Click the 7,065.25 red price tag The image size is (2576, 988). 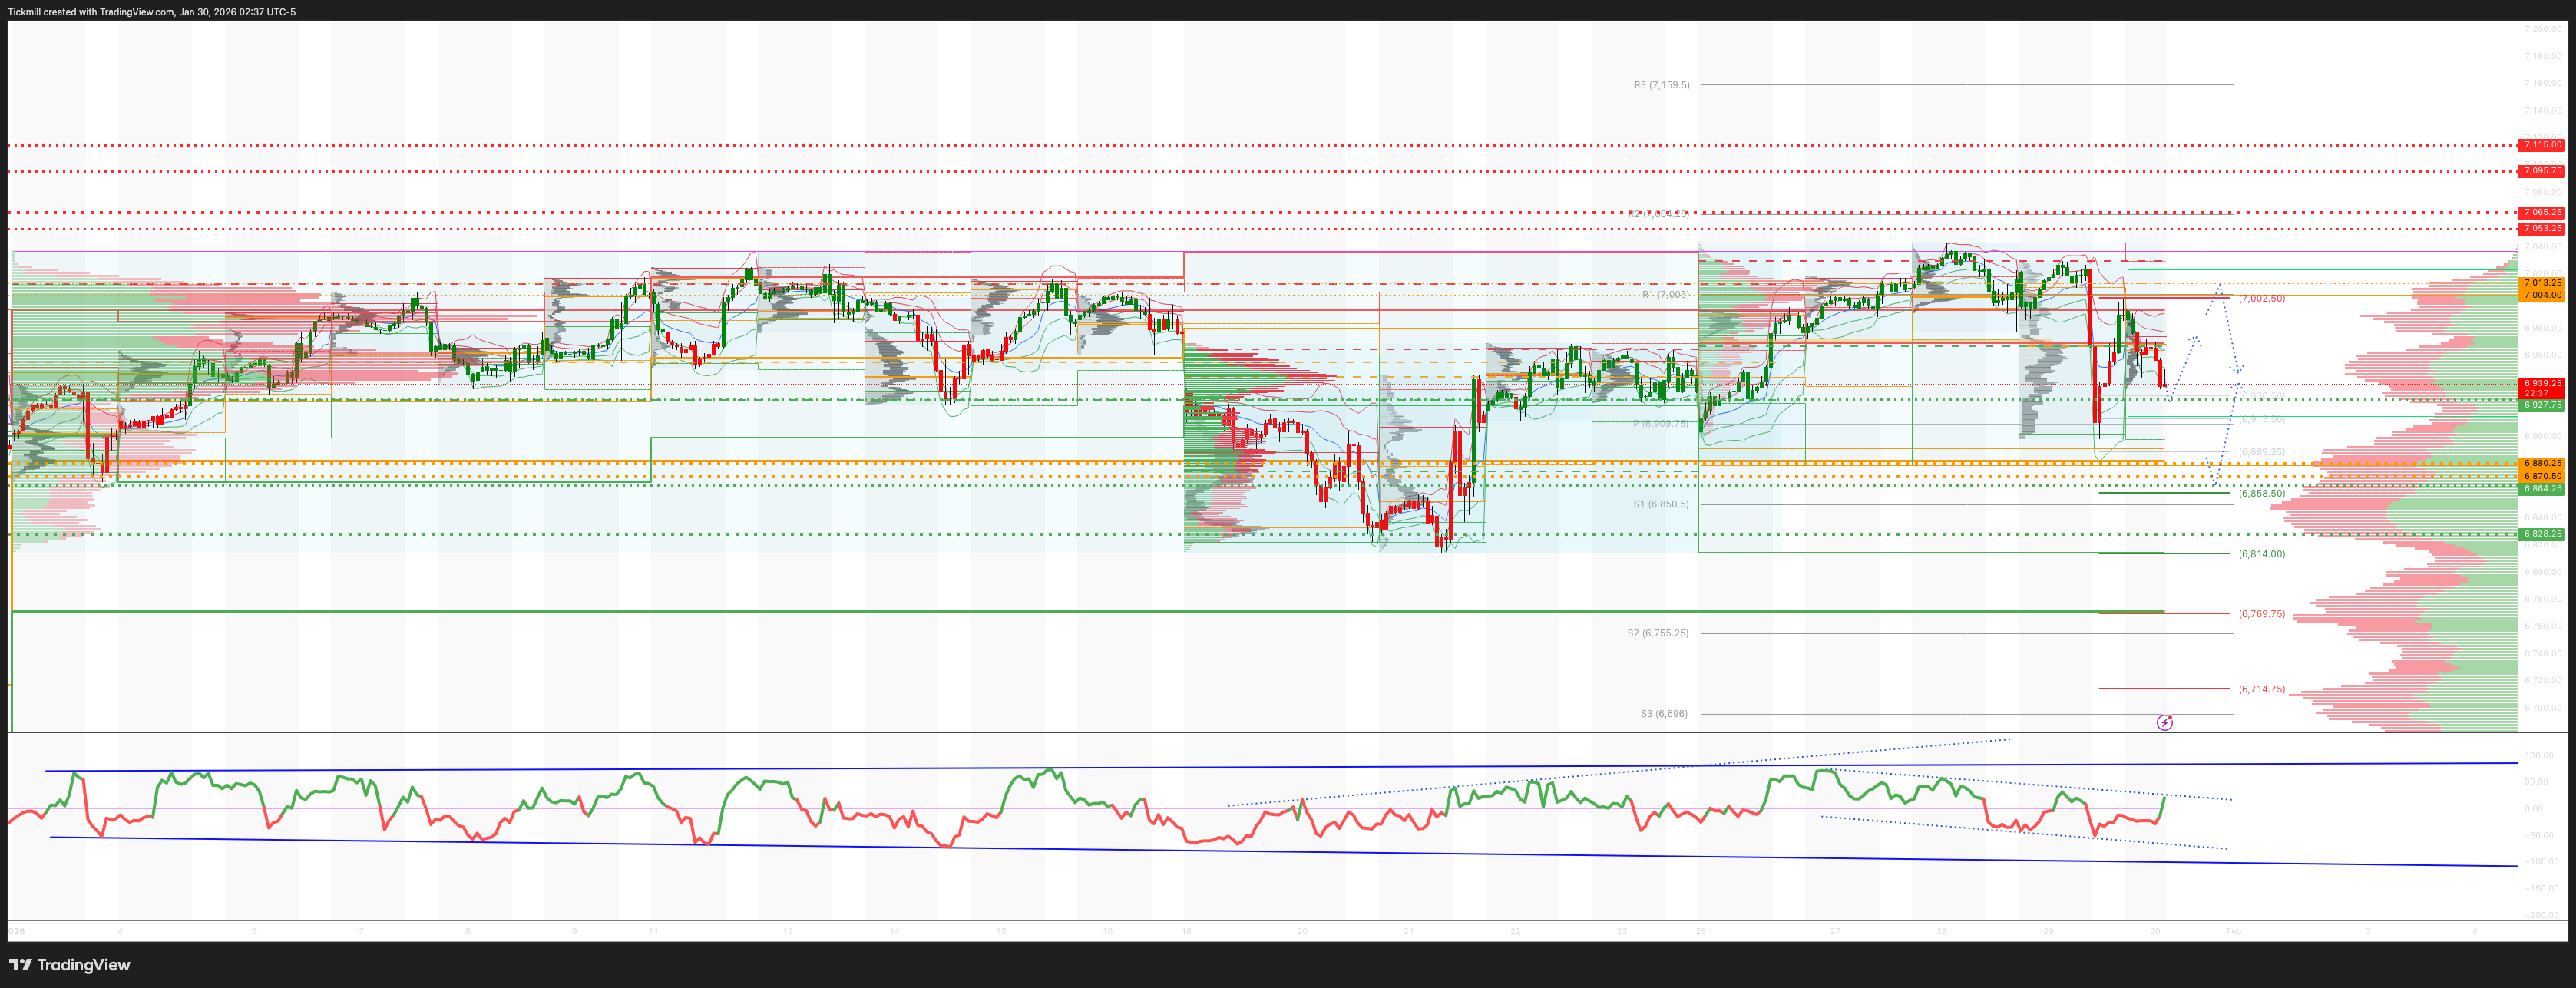coord(2541,212)
